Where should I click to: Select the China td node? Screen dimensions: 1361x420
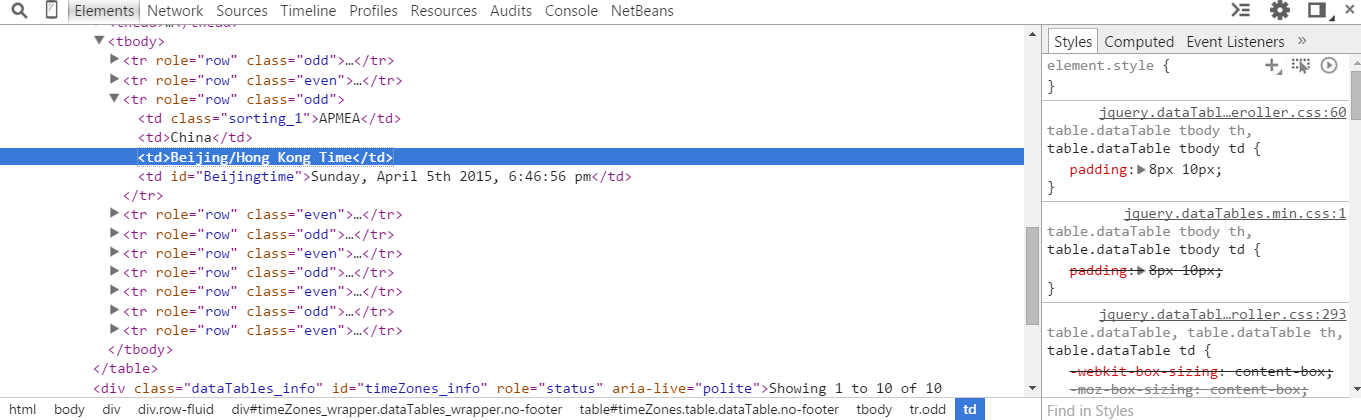(195, 137)
